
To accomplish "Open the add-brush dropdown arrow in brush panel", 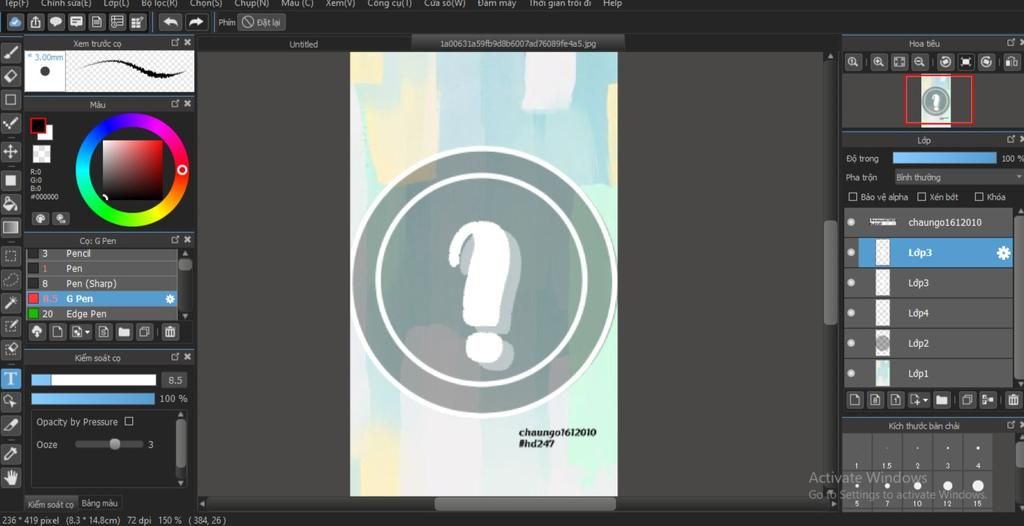I will pos(87,333).
